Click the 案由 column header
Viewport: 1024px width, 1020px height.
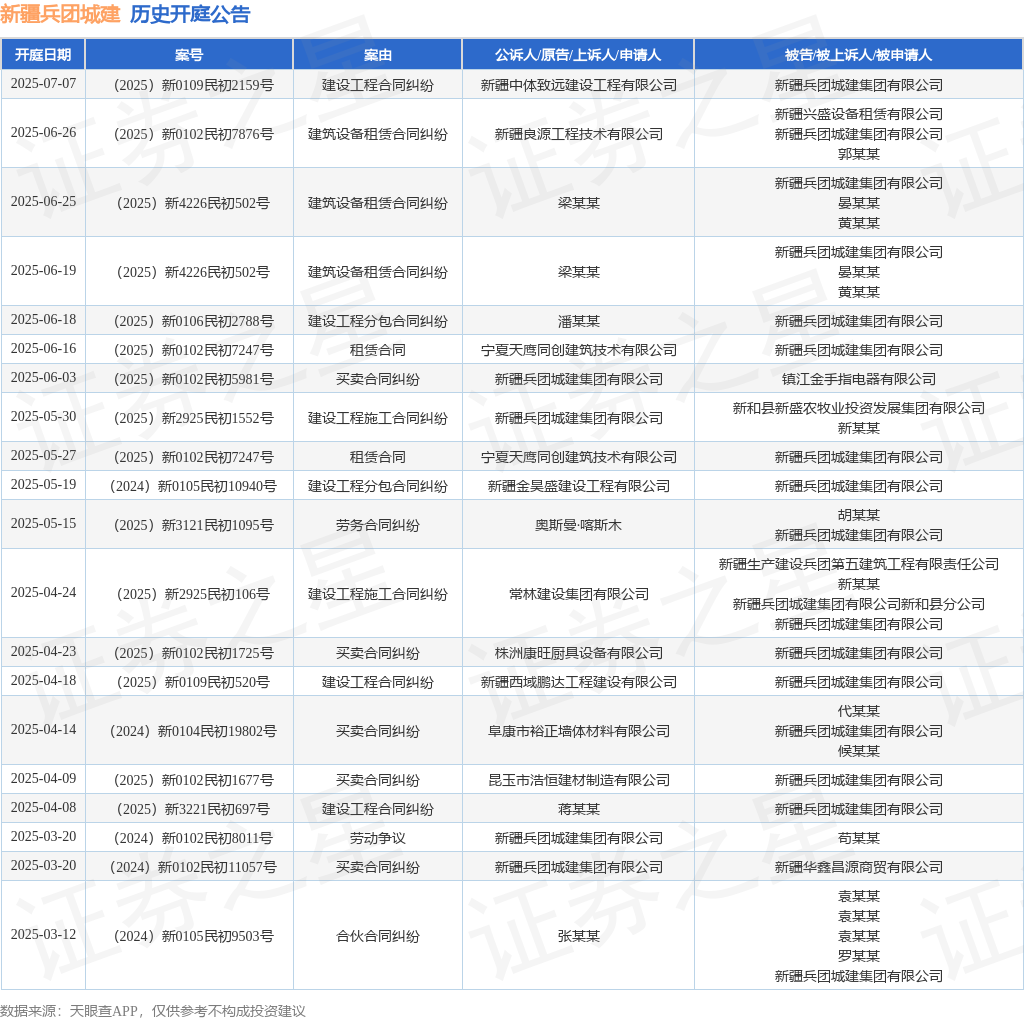coord(377,55)
